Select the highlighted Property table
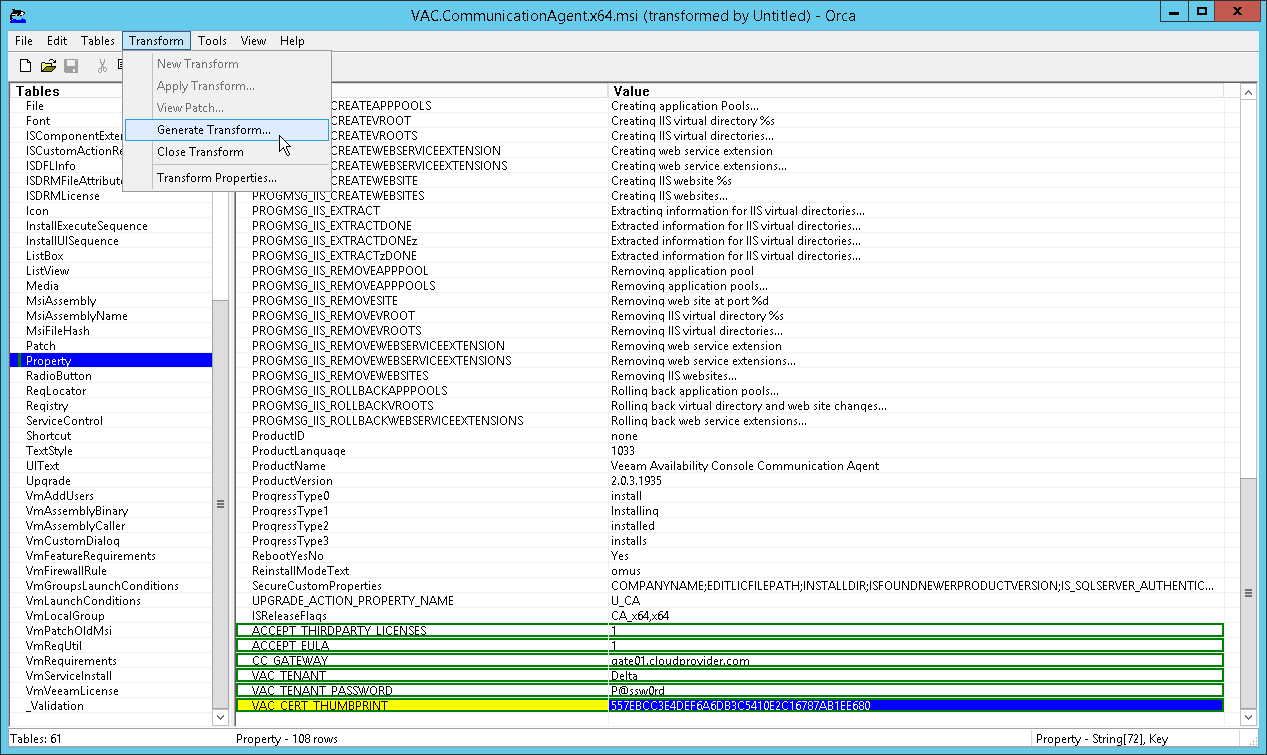 [111, 361]
